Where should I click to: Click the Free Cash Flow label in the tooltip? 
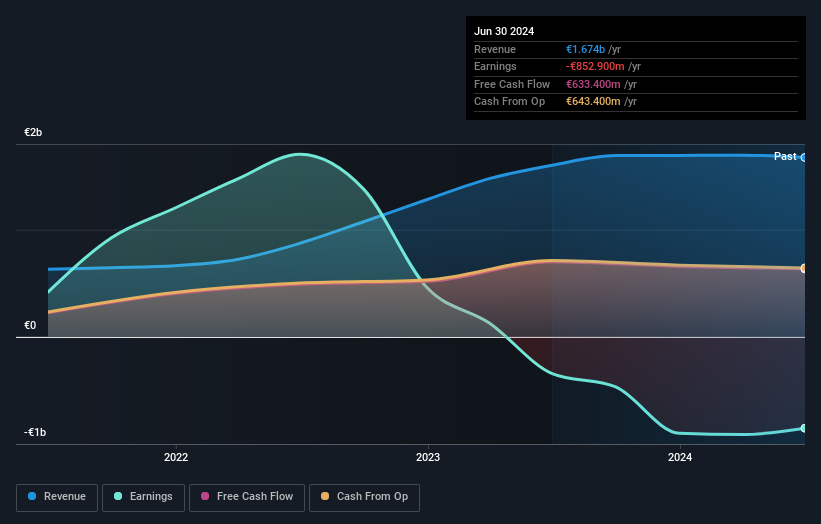click(x=512, y=84)
